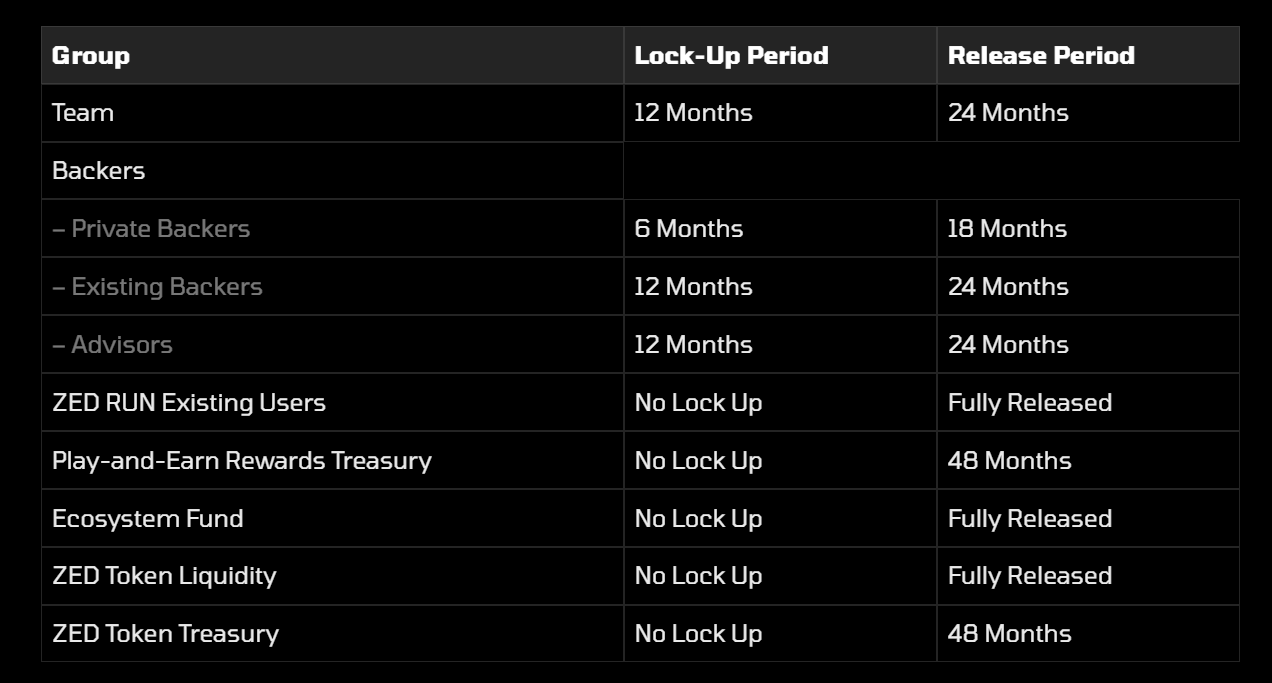
Task: Click the Lock-Up Period column header
Action: coord(731,55)
